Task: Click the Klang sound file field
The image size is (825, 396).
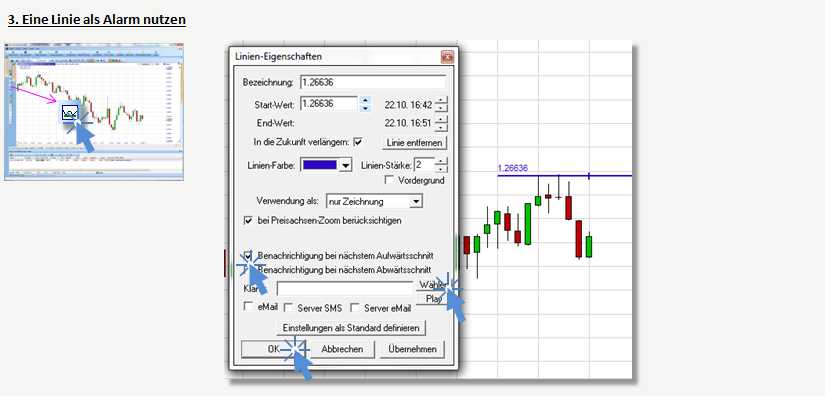Action: [345, 289]
